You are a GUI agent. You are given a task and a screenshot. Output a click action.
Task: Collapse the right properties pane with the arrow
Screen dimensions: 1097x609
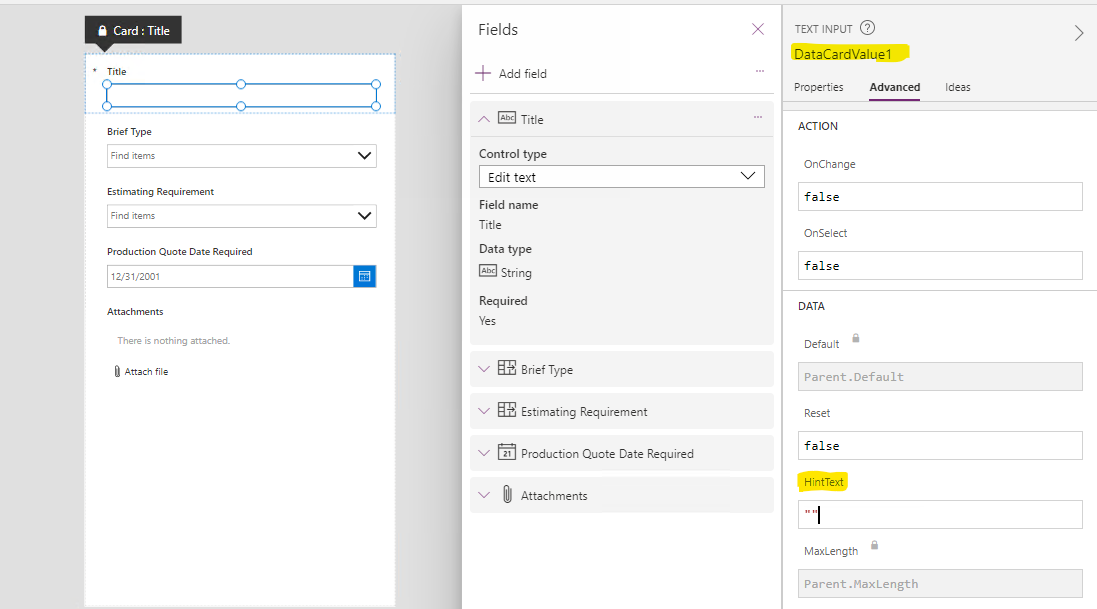[1079, 32]
